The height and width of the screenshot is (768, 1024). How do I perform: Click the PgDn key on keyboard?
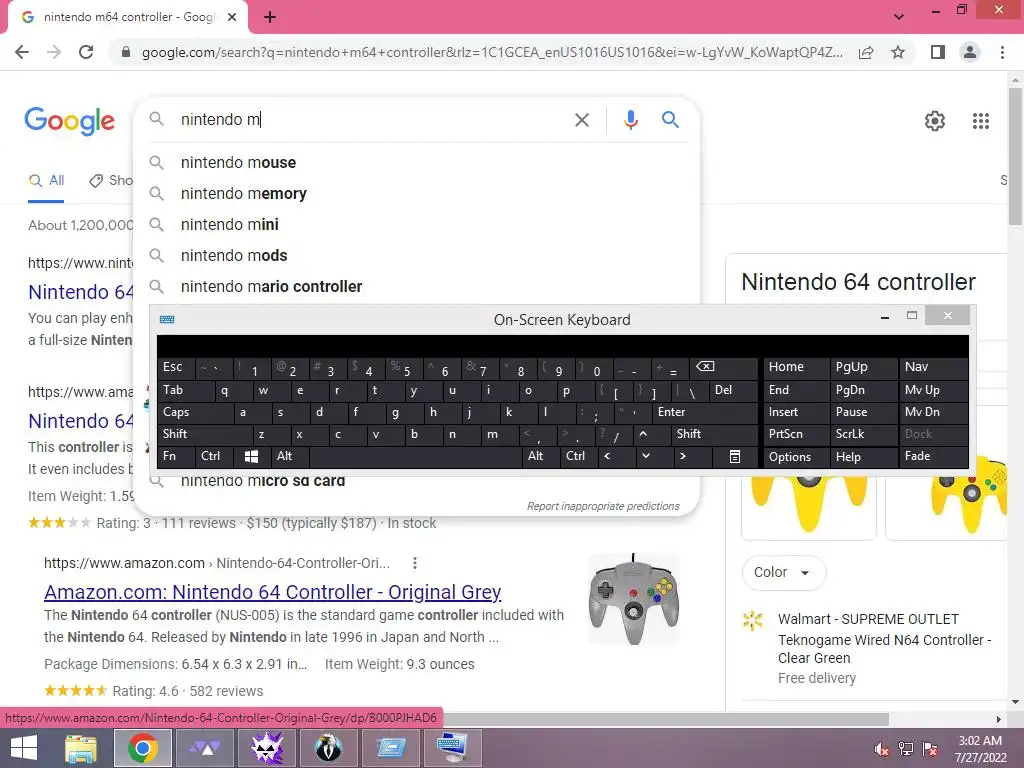[x=862, y=390]
